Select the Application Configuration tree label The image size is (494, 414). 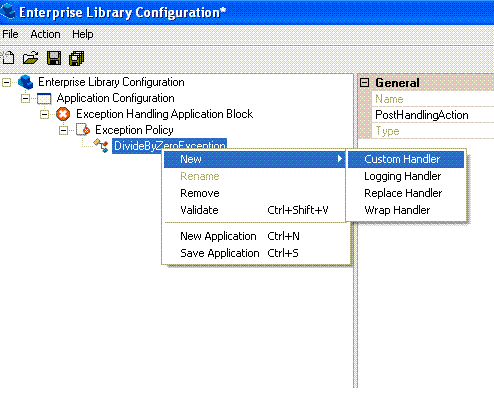[x=115, y=98]
